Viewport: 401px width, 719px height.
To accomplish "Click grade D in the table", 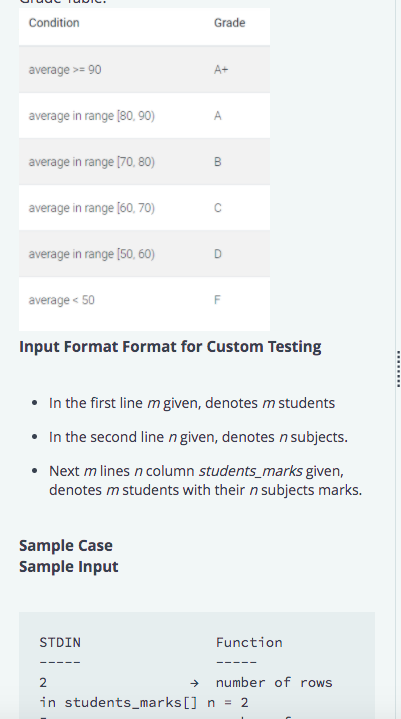I will [218, 254].
